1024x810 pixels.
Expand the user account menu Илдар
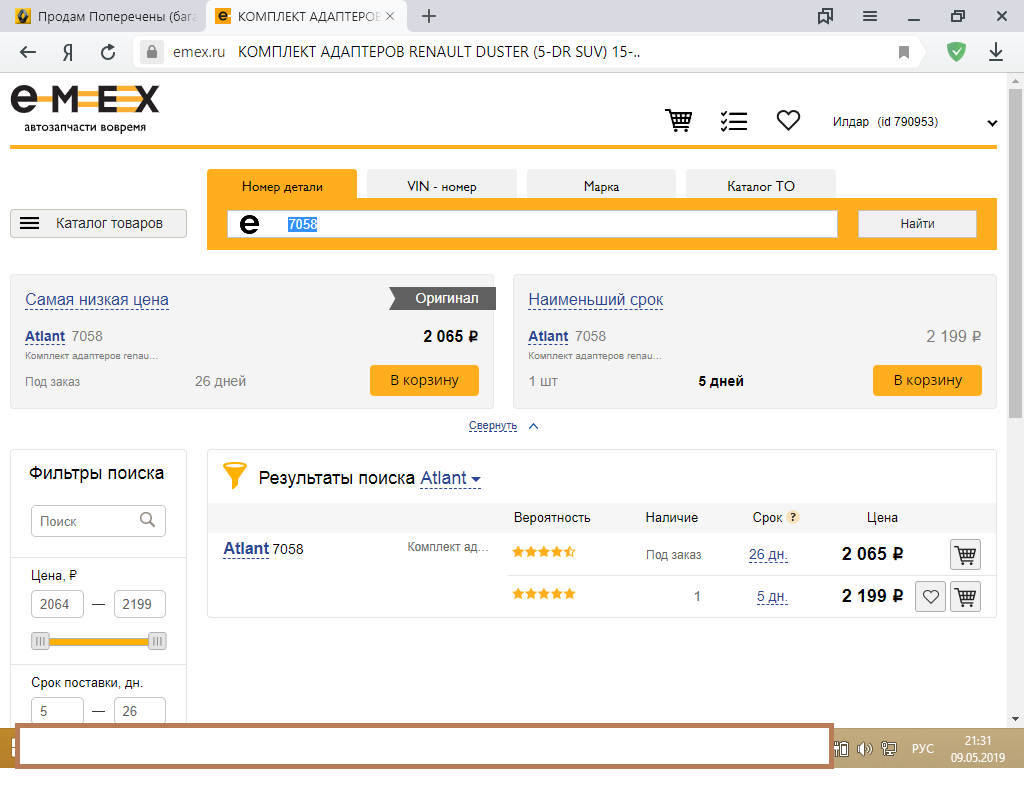pyautogui.click(x=992, y=123)
